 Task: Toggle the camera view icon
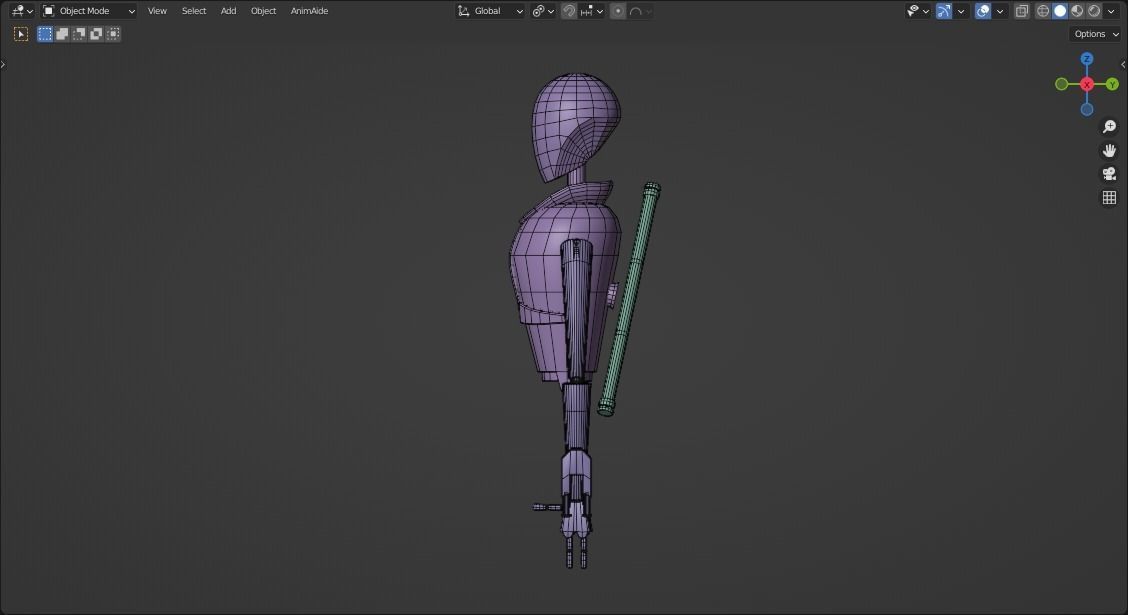point(1109,173)
